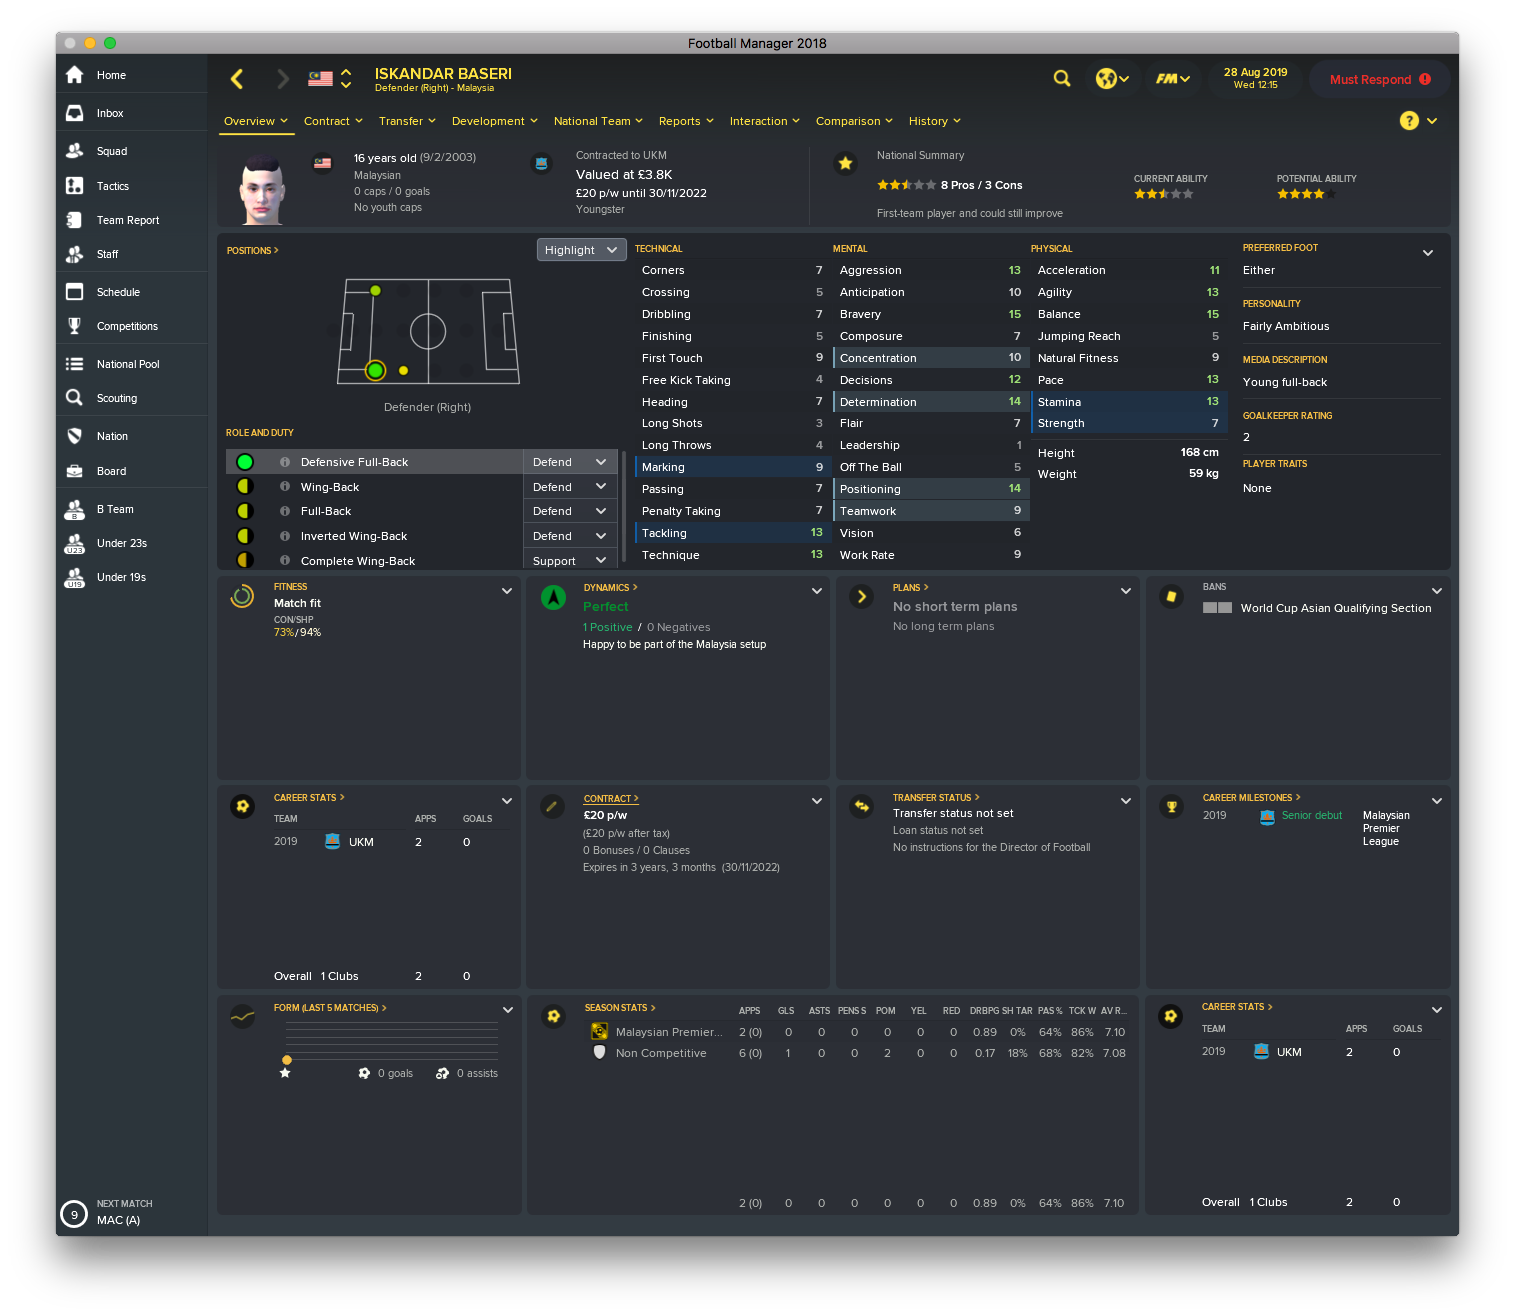Select the highlighted right-back pitch position dot
The width and height of the screenshot is (1515, 1316).
(376, 370)
